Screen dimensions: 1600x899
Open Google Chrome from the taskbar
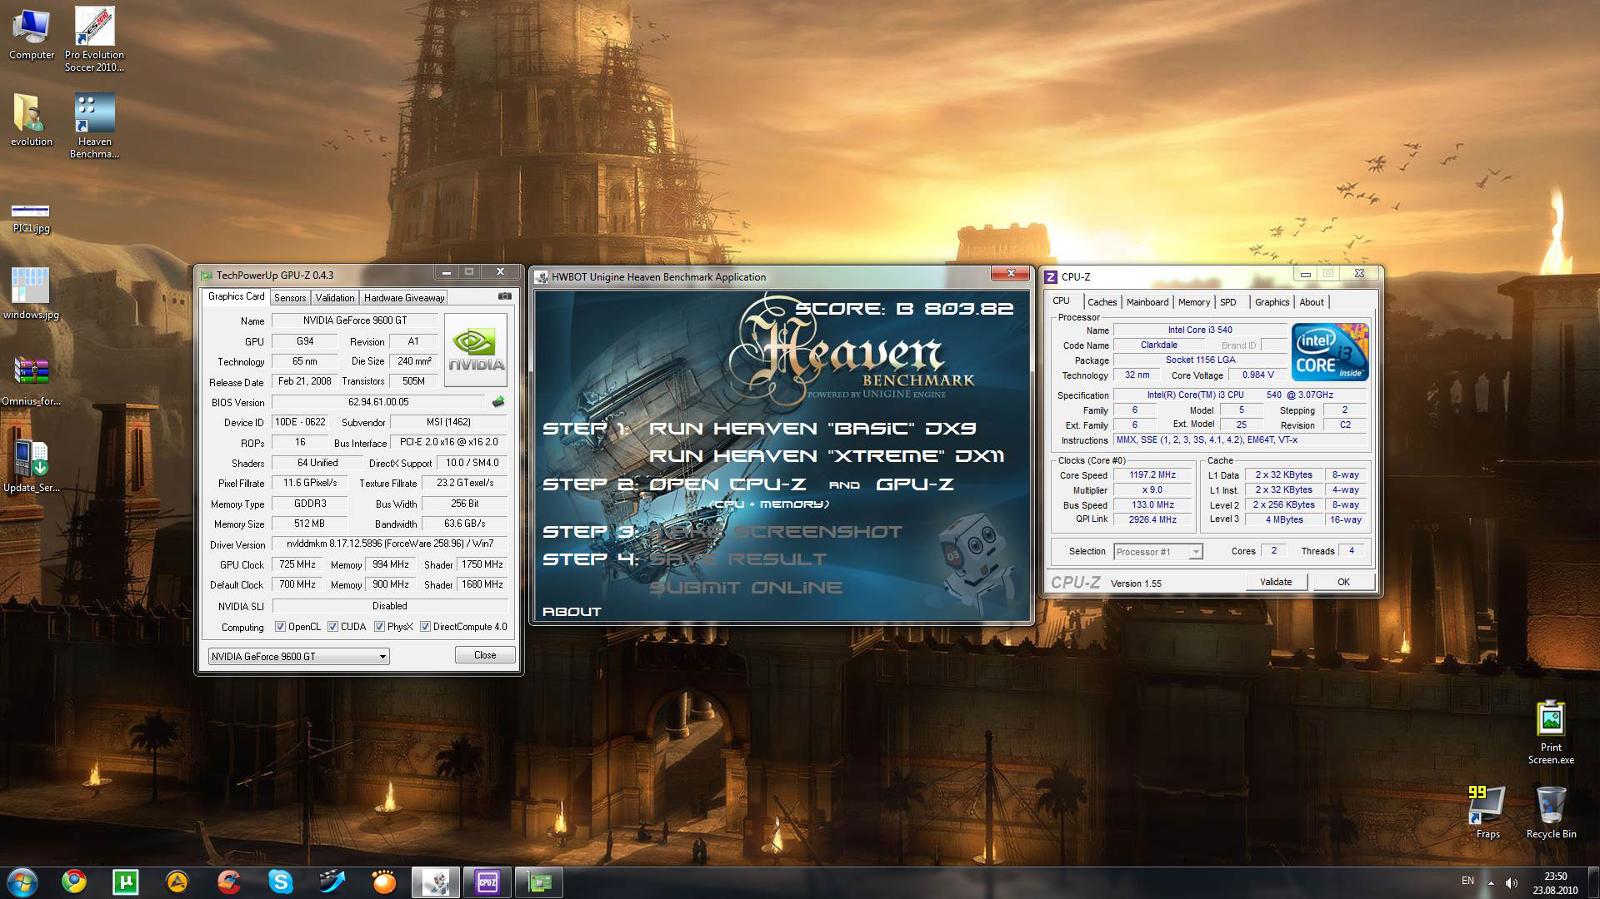[x=73, y=882]
